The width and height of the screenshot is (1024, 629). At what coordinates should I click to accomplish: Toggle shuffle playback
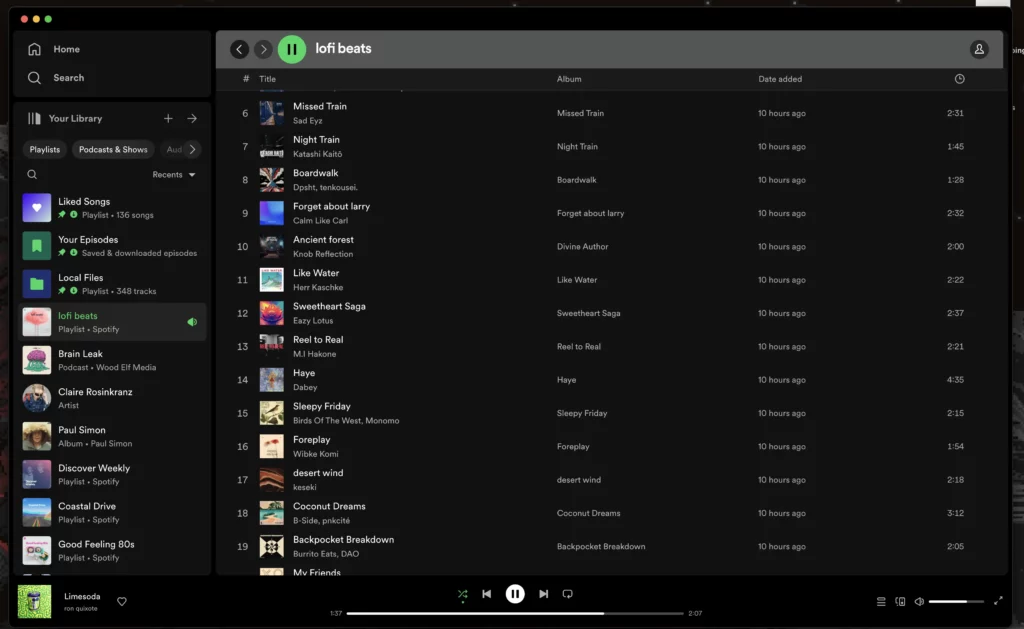coord(462,594)
